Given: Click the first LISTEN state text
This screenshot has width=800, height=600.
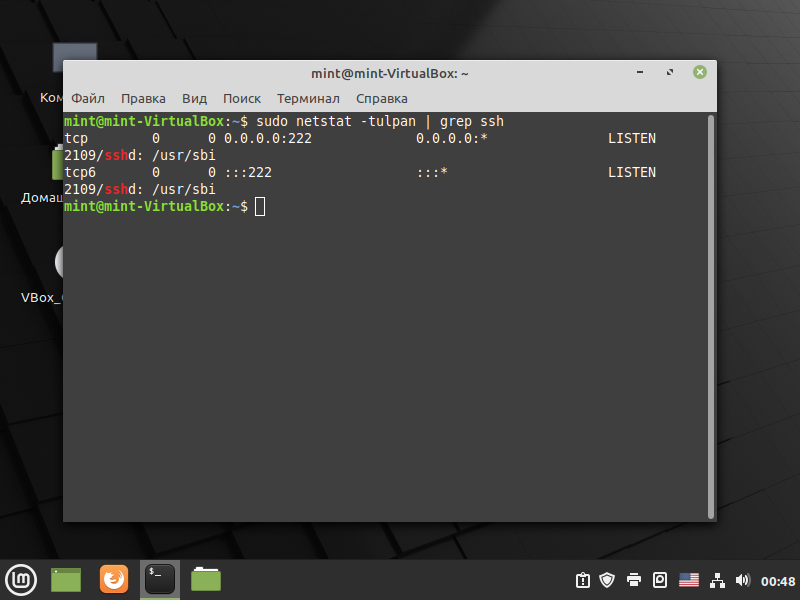Looking at the screenshot, I should click(632, 138).
